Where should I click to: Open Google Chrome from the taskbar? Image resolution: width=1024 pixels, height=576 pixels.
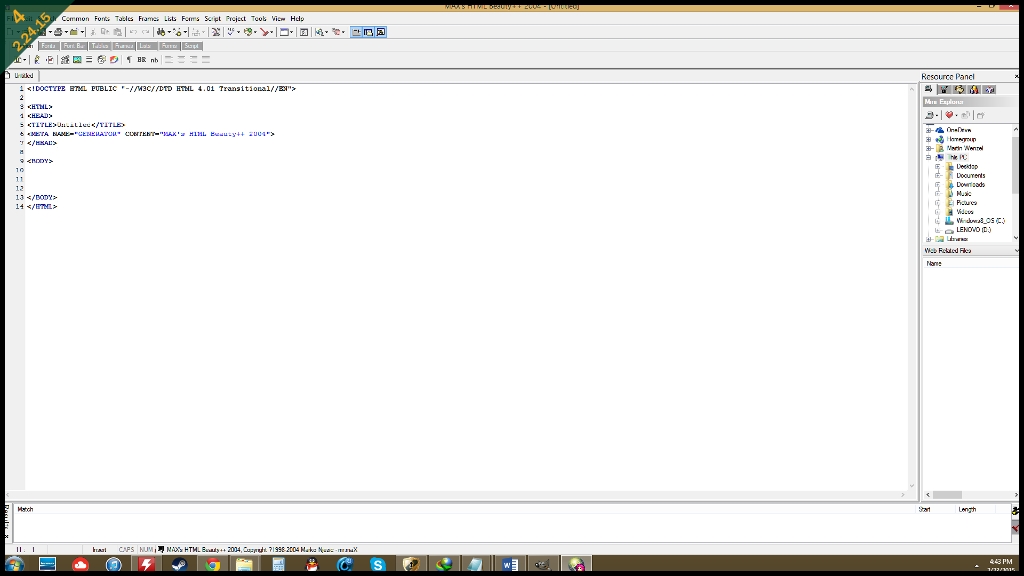[212, 565]
